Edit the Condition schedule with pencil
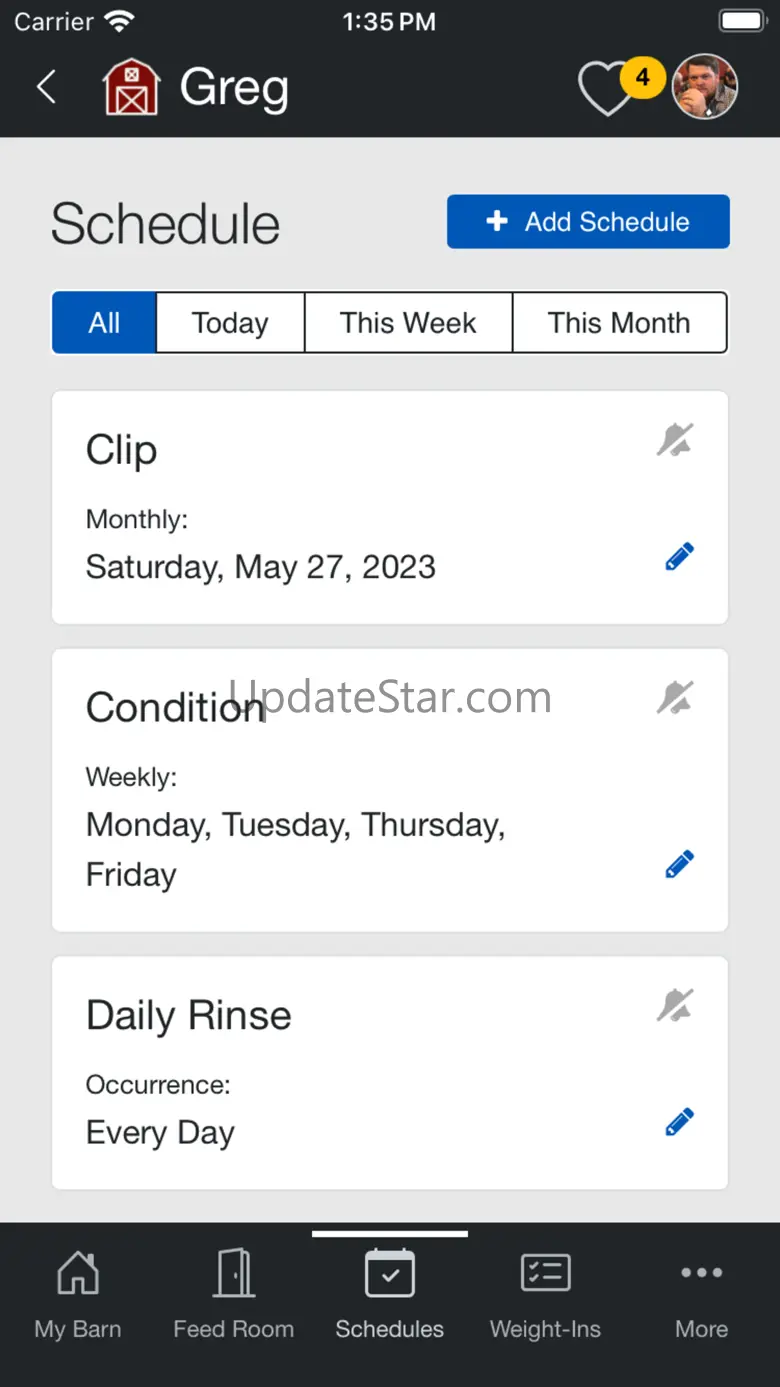 pyautogui.click(x=679, y=864)
